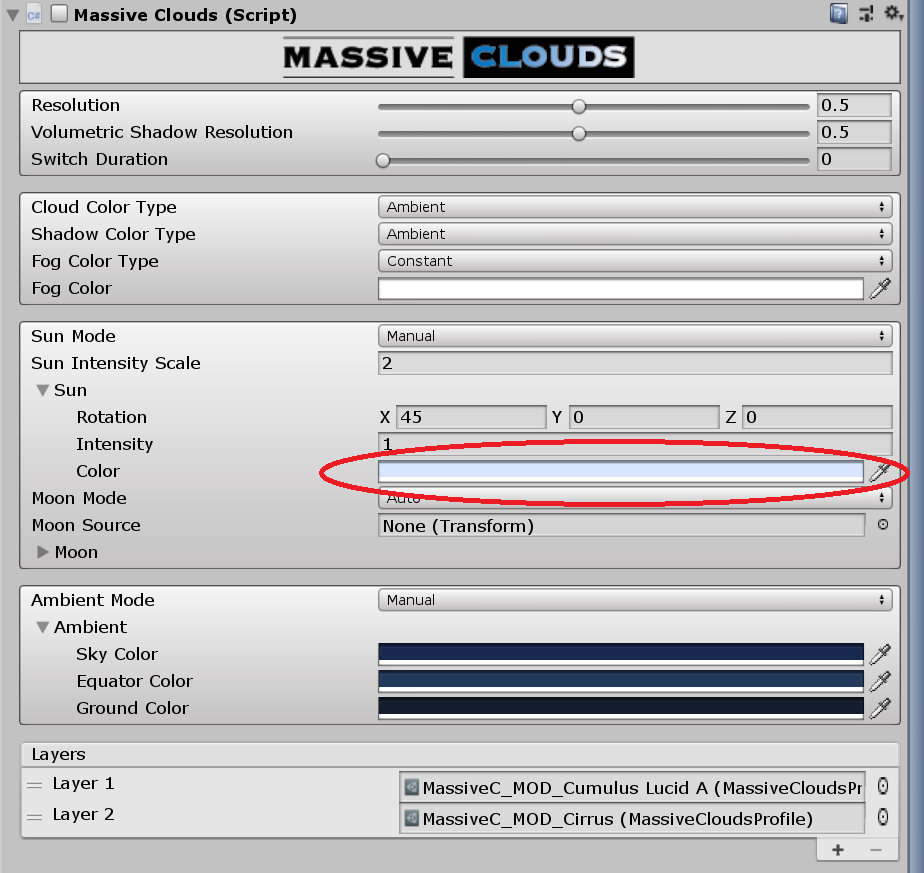
Task: Click the Switch Duration slider handle
Action: (383, 160)
